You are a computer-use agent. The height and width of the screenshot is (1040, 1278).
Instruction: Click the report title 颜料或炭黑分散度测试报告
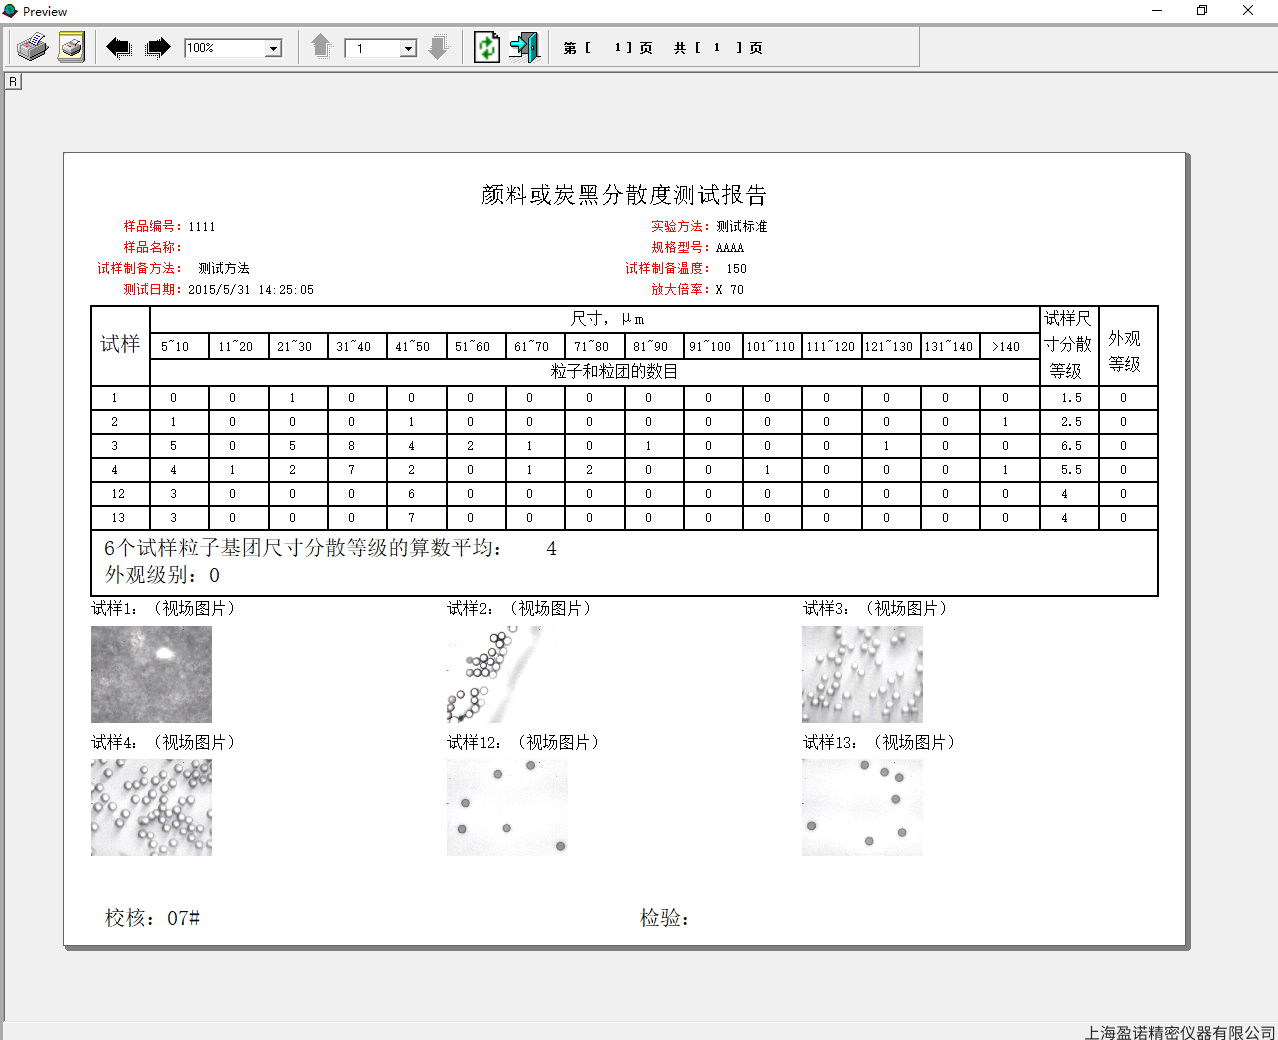tap(624, 195)
